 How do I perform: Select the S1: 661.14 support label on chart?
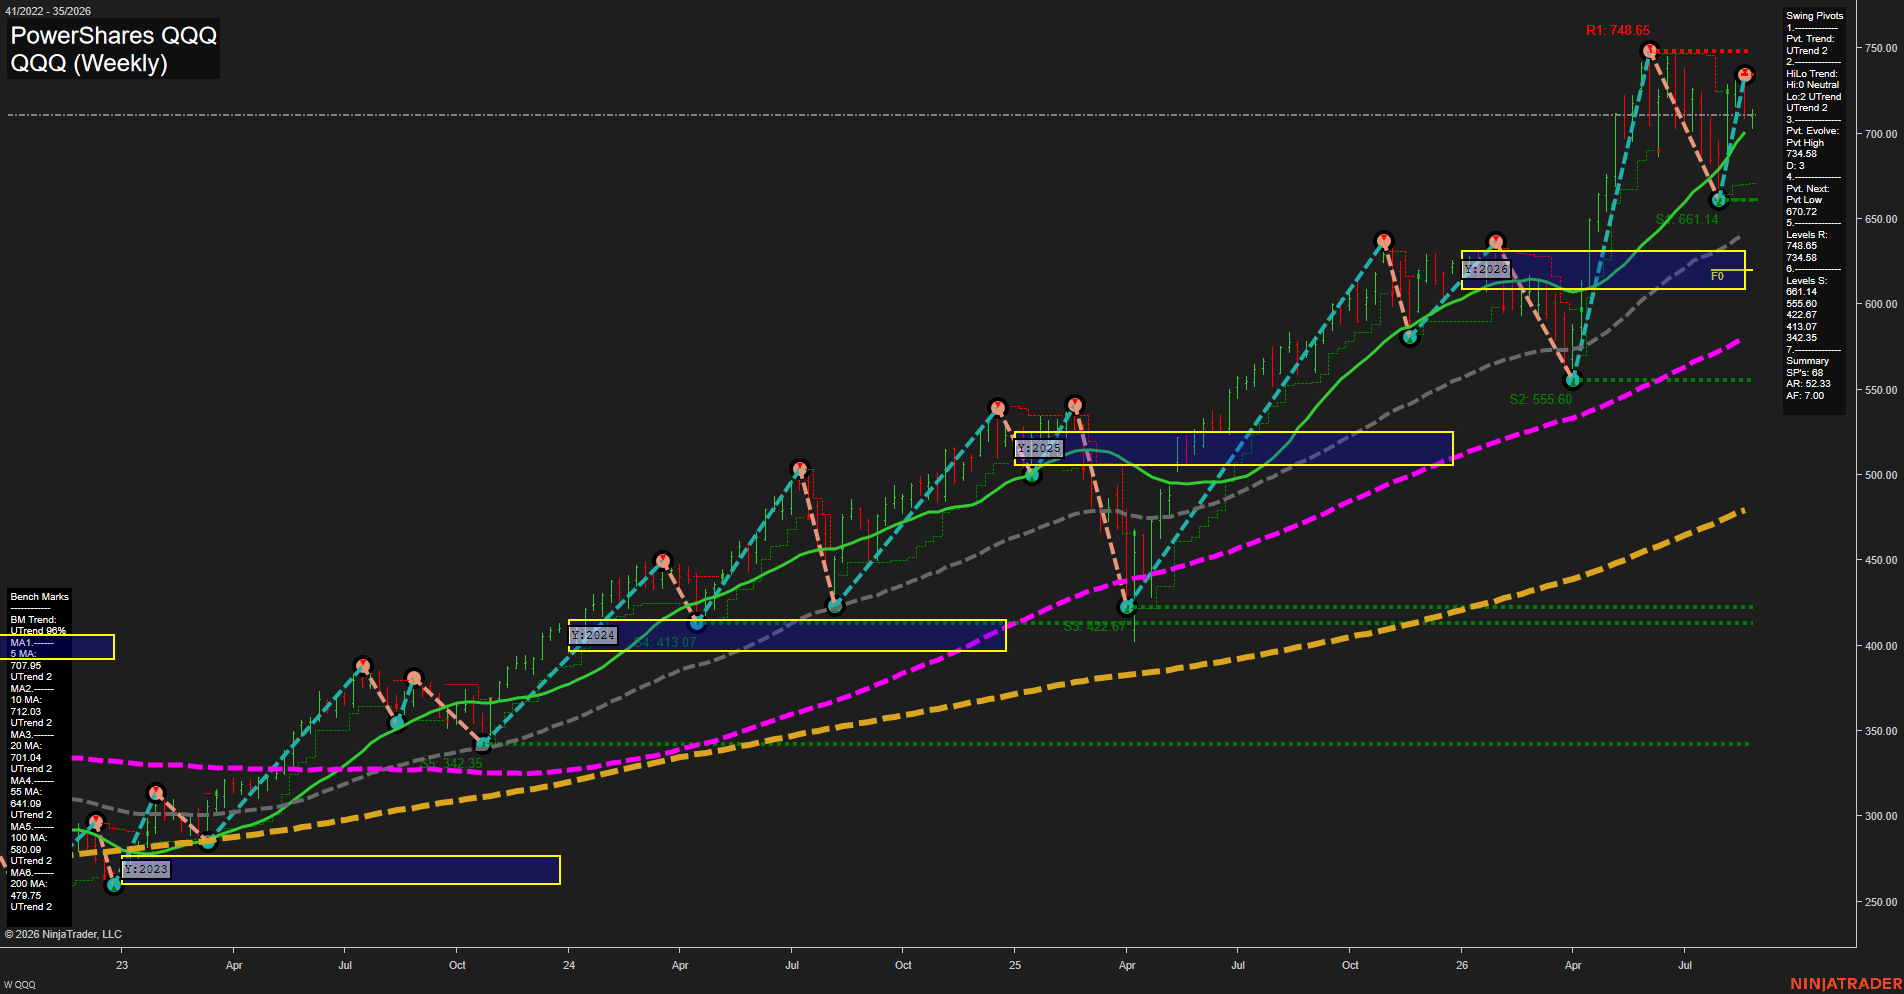[1687, 219]
